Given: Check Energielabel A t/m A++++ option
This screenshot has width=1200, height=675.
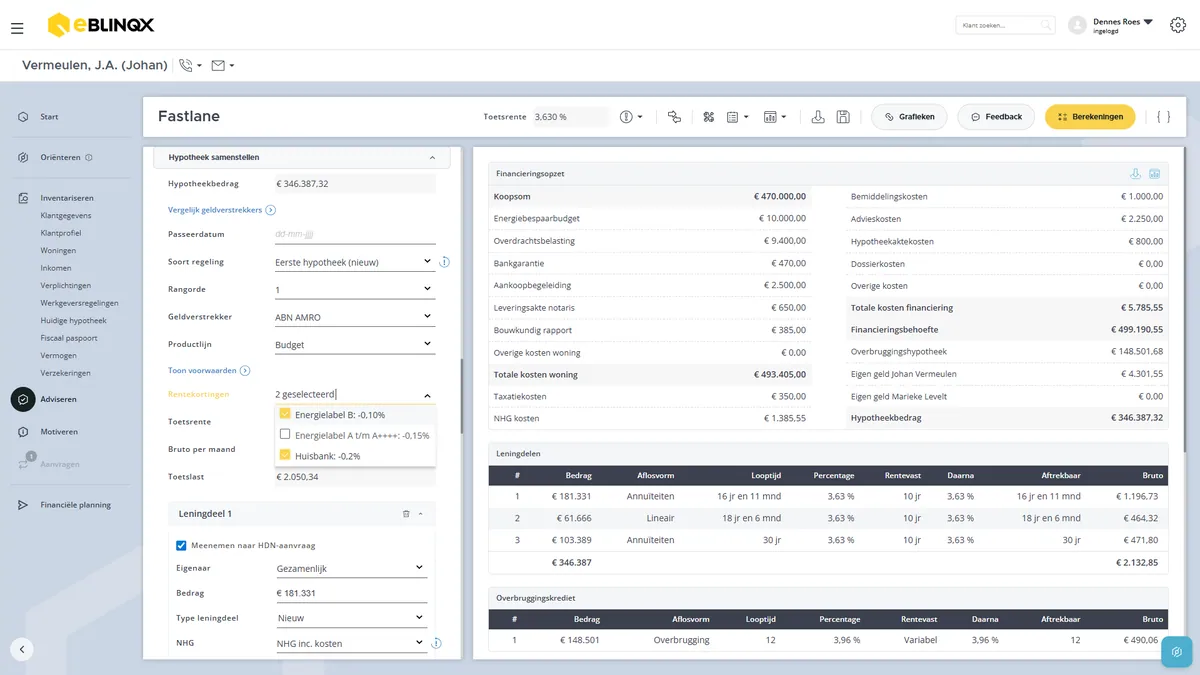Looking at the screenshot, I should tap(285, 435).
